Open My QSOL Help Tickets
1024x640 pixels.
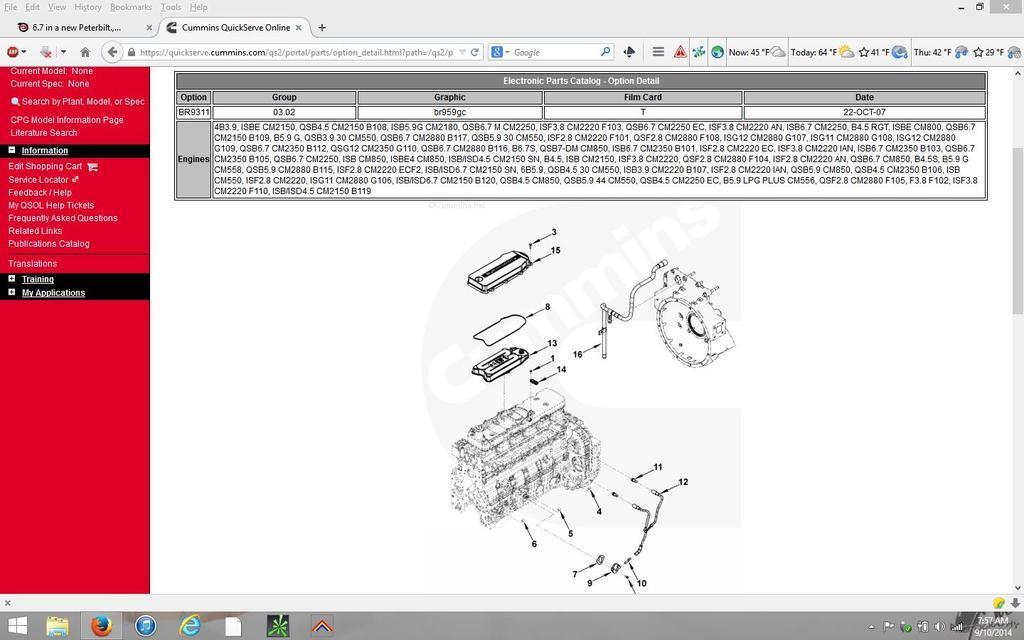(x=51, y=205)
